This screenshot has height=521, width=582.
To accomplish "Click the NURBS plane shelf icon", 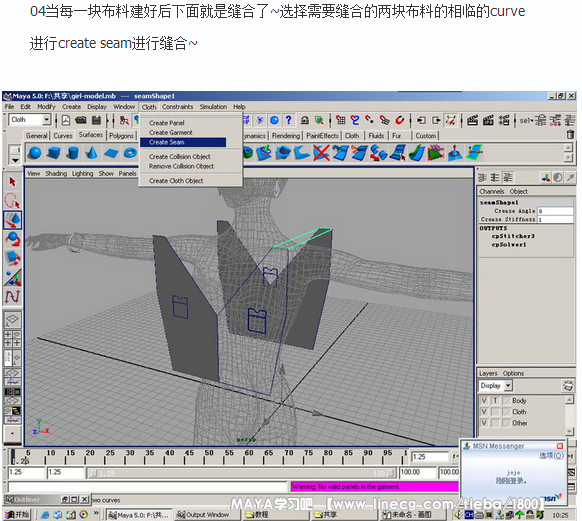I will [111, 153].
